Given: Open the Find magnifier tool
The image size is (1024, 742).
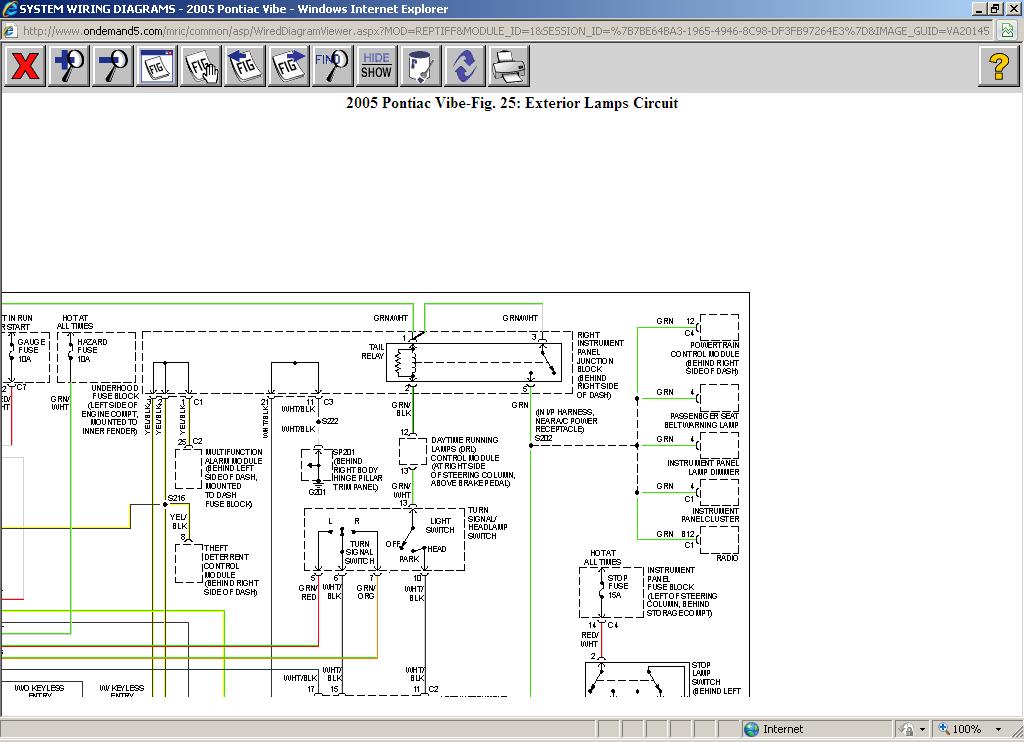Looking at the screenshot, I should point(332,67).
